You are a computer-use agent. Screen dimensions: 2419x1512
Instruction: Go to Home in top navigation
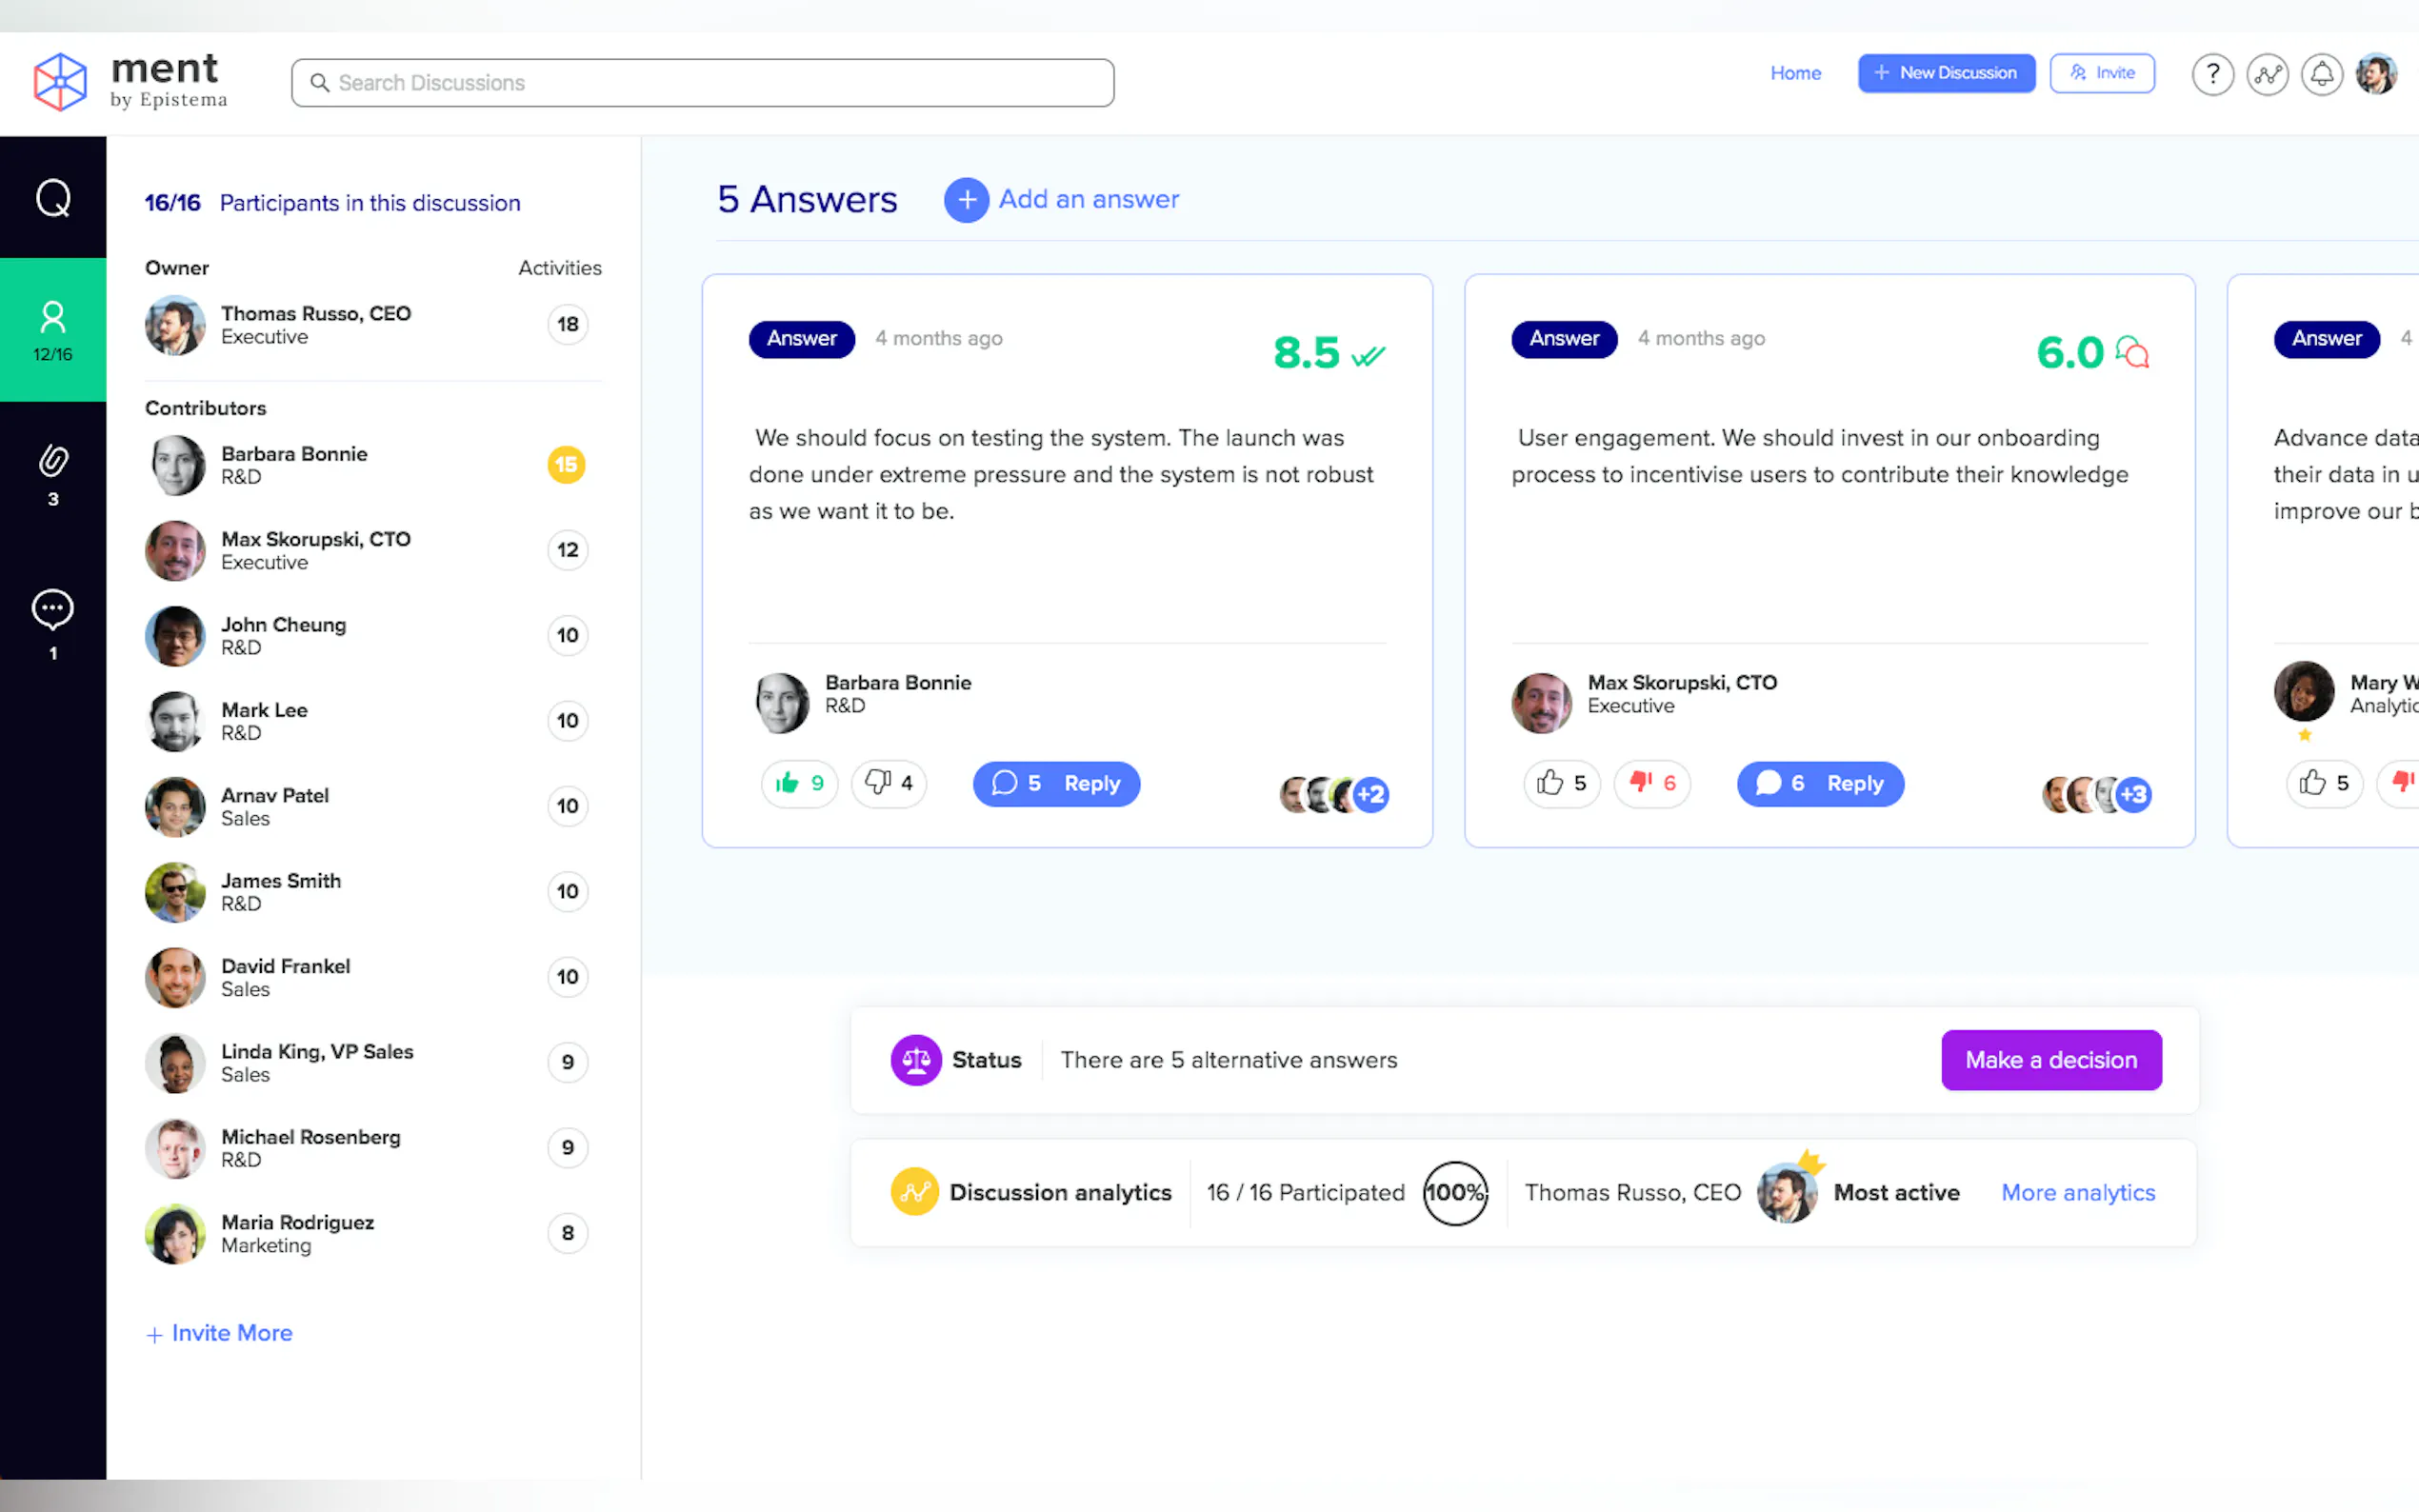click(x=1795, y=73)
